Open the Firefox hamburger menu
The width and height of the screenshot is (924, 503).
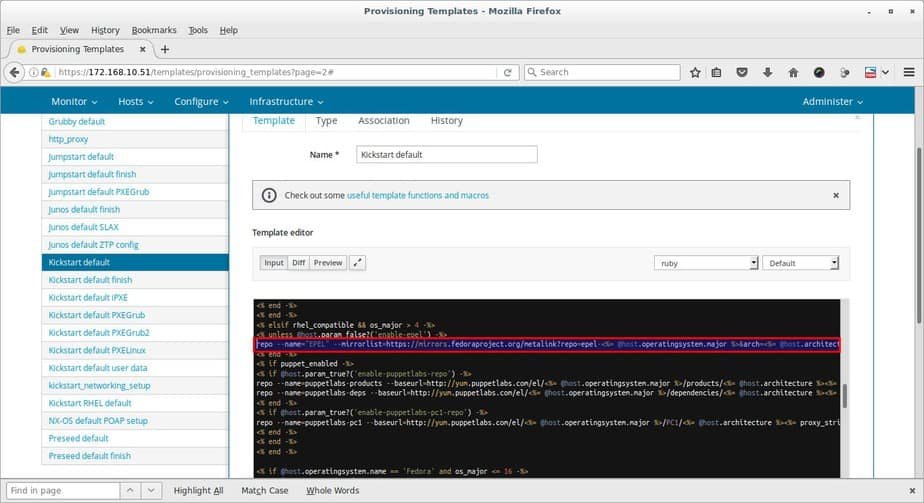[x=909, y=72]
